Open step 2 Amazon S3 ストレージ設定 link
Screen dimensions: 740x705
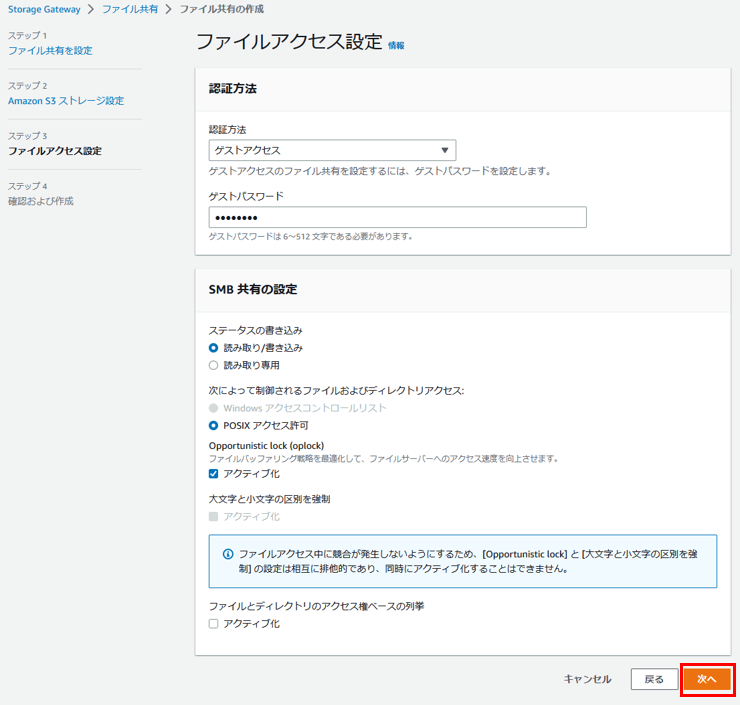tap(66, 101)
